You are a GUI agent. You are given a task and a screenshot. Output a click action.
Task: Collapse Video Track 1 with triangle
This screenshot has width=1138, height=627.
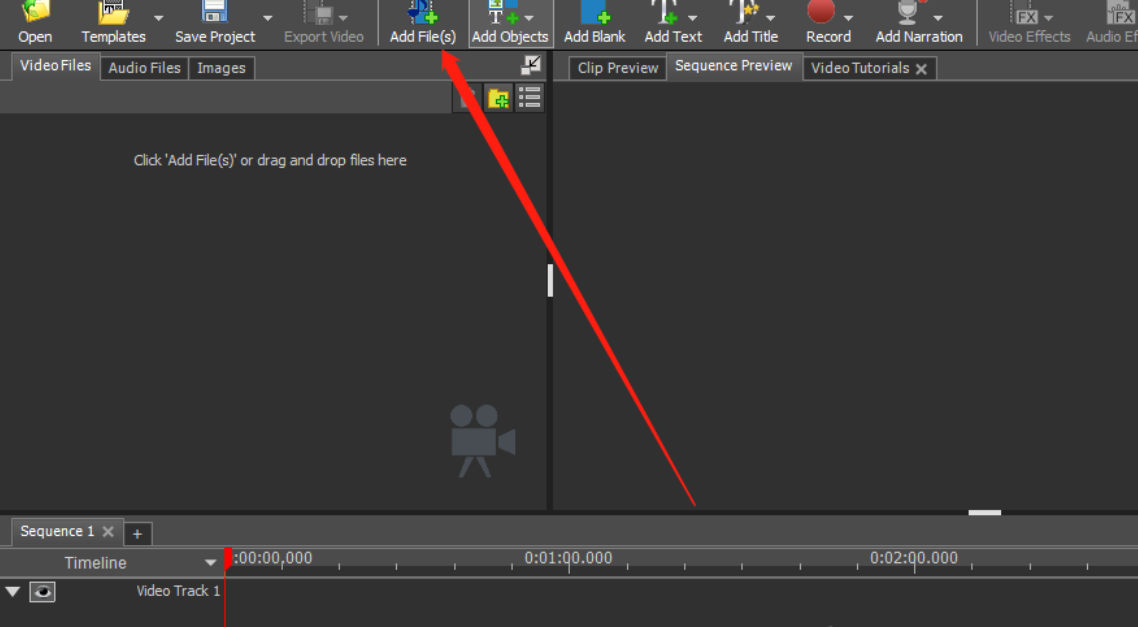coord(12,591)
